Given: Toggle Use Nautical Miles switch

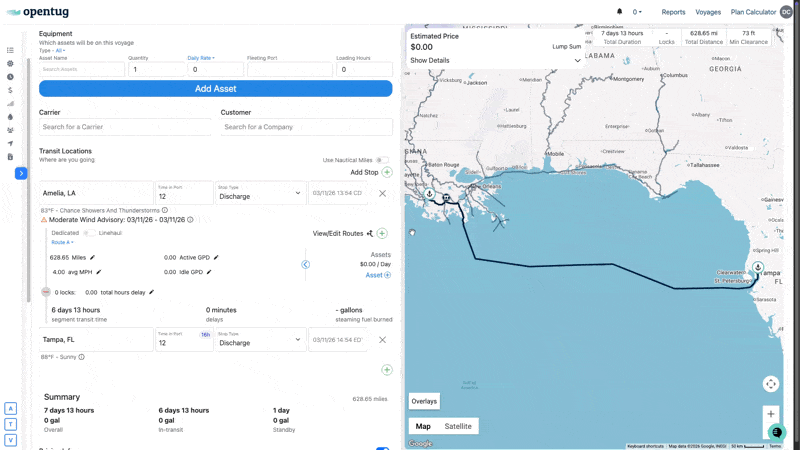Looking at the screenshot, I should pyautogui.click(x=382, y=160).
